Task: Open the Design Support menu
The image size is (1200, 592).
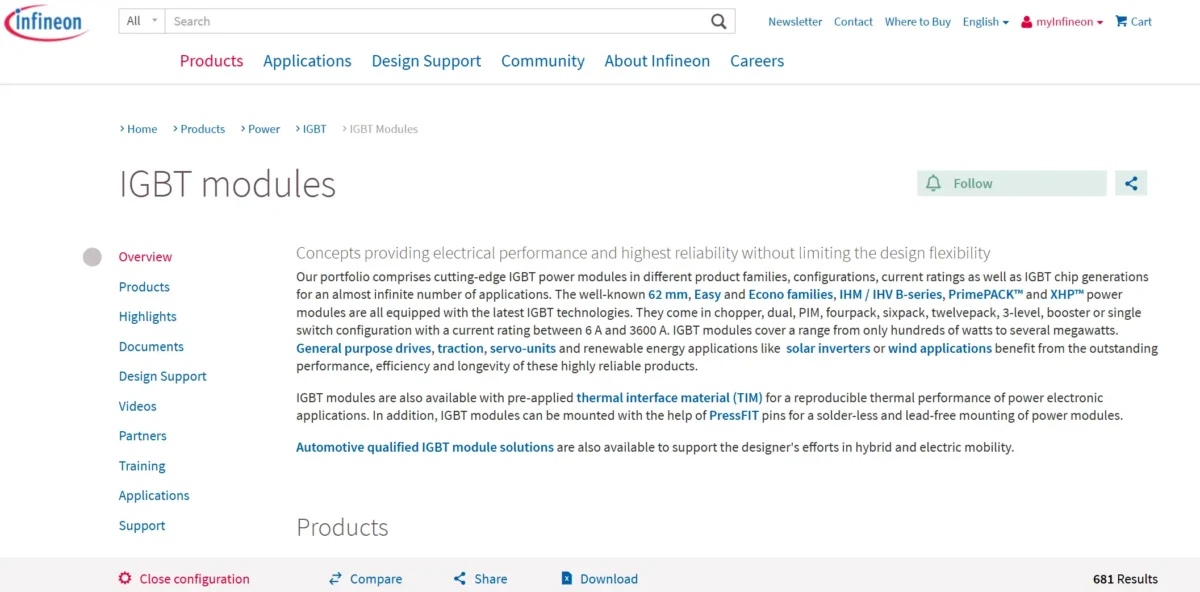Action: pos(426,61)
